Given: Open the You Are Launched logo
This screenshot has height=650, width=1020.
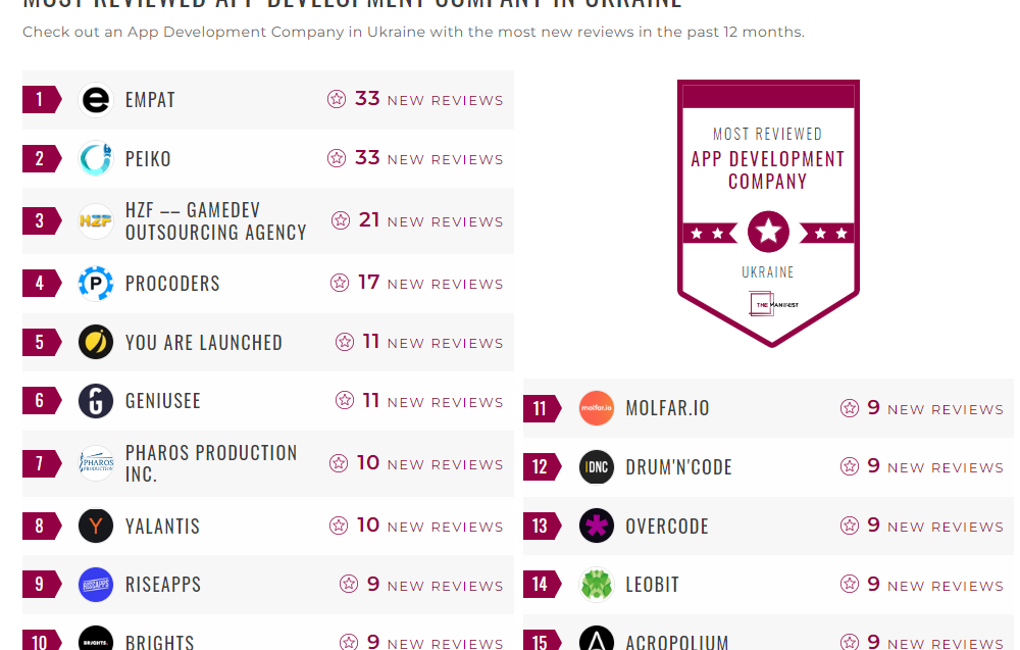Looking at the screenshot, I should pos(96,342).
